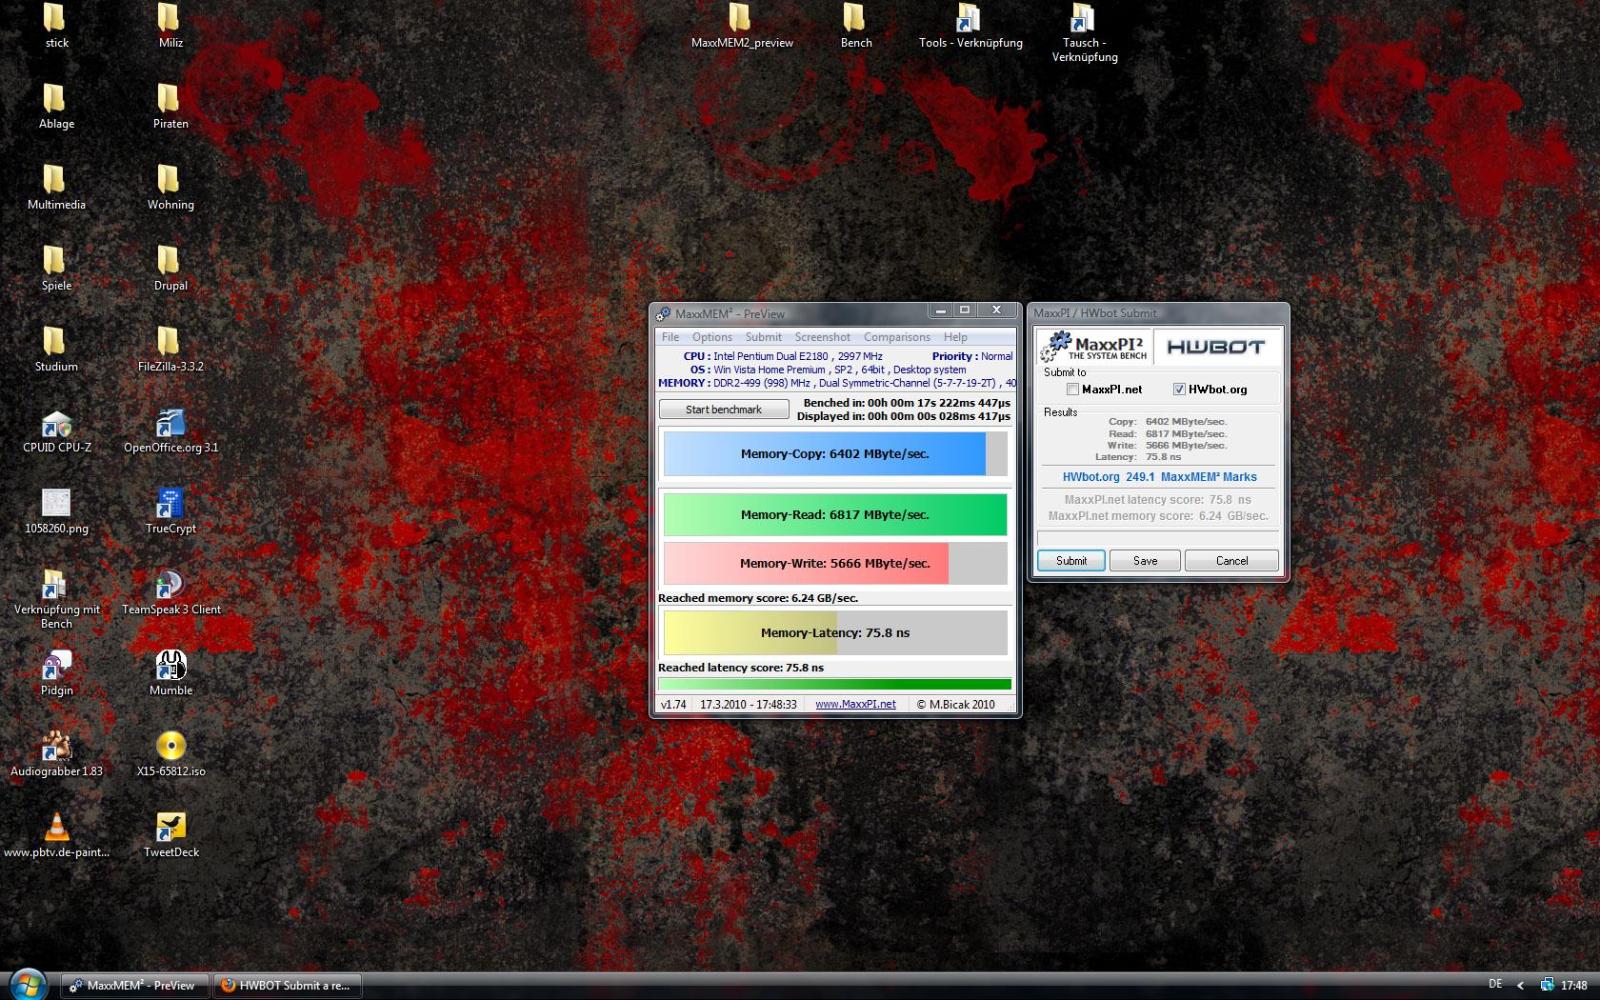Show hidden tray icons arrow
1600x1000 pixels.
pyautogui.click(x=1520, y=985)
